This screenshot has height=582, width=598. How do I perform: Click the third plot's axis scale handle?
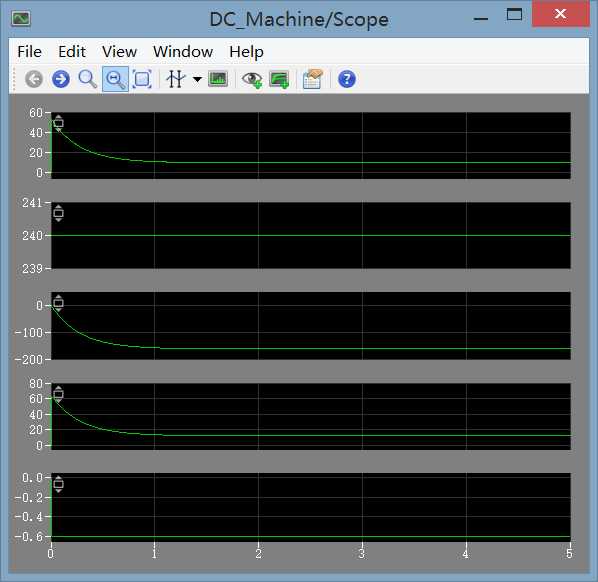tap(58, 303)
